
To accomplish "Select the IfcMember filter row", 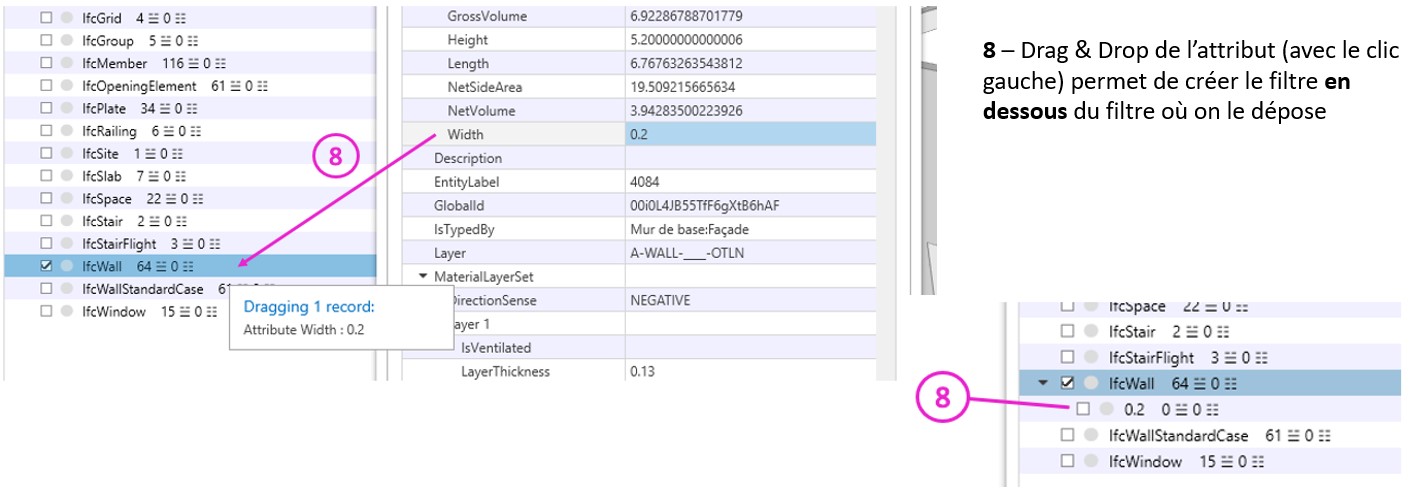I will point(114,64).
